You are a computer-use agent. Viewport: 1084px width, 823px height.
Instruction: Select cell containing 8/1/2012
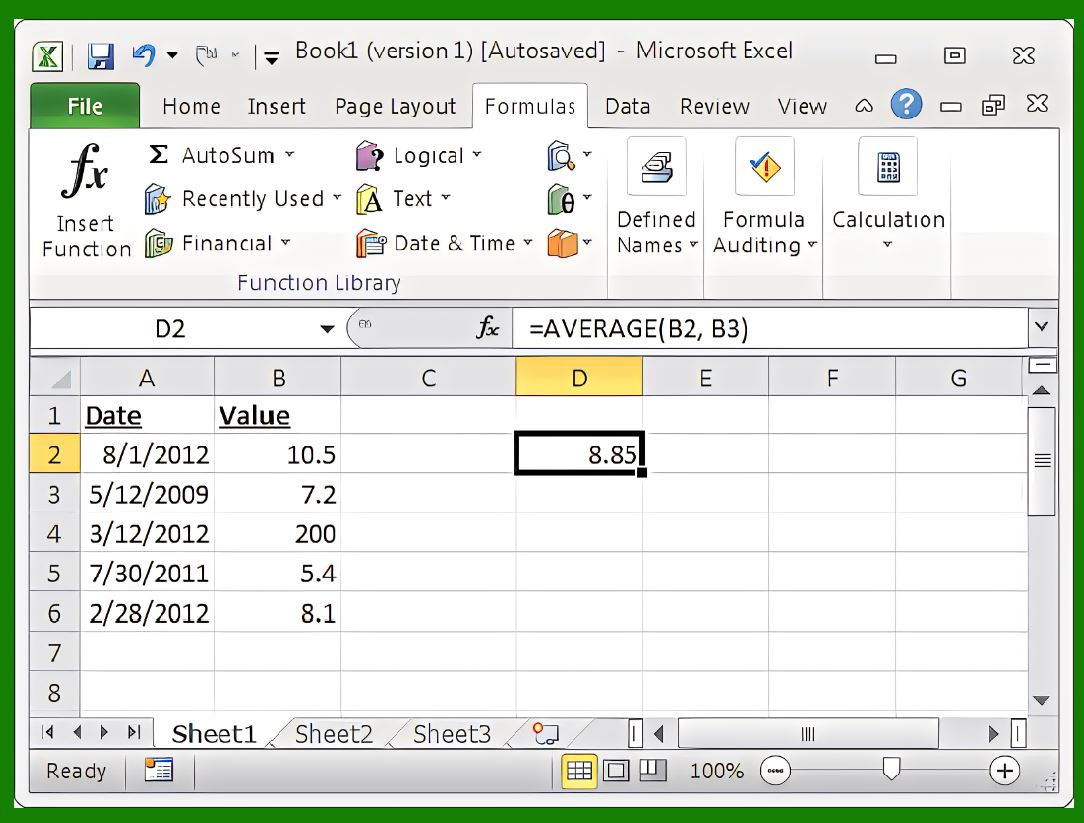coord(147,454)
